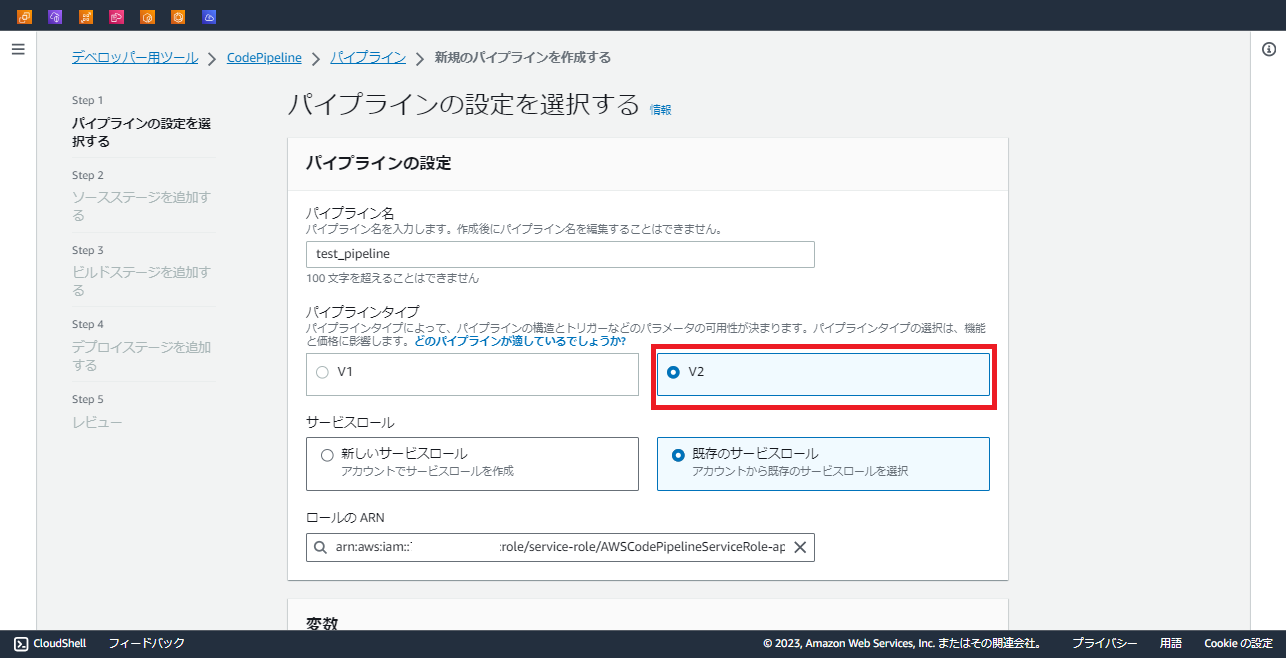This screenshot has height=658, width=1286.
Task: Choose 既存のサービスロール option
Action: point(823,464)
